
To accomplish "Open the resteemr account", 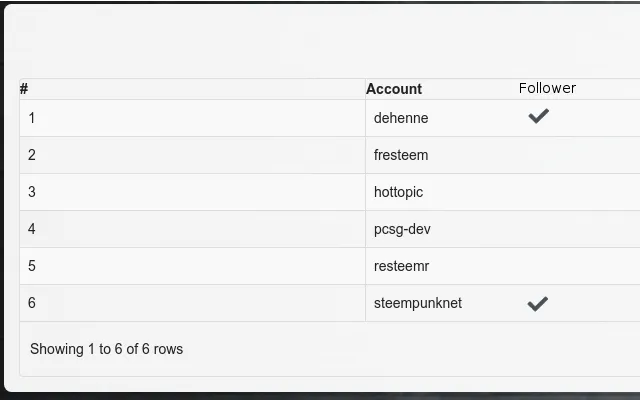I will [401, 266].
